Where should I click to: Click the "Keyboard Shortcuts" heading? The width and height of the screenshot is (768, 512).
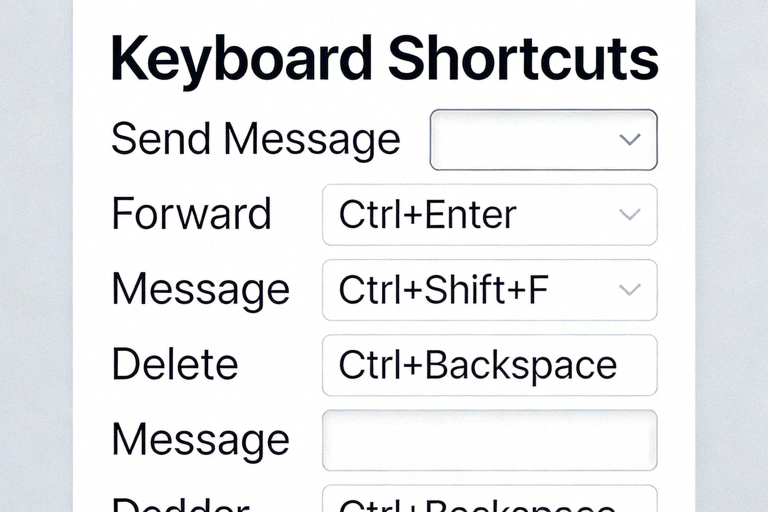pyautogui.click(x=385, y=59)
